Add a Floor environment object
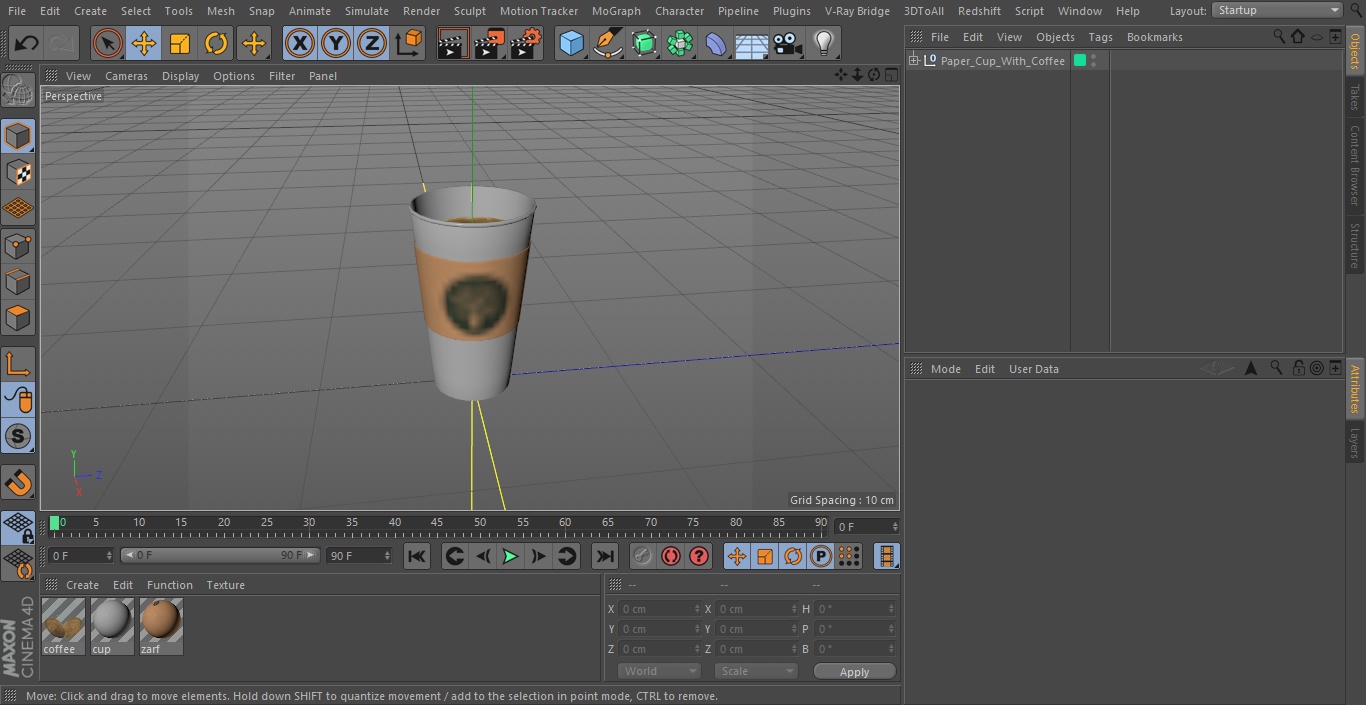Viewport: 1366px width, 705px height. [x=752, y=43]
